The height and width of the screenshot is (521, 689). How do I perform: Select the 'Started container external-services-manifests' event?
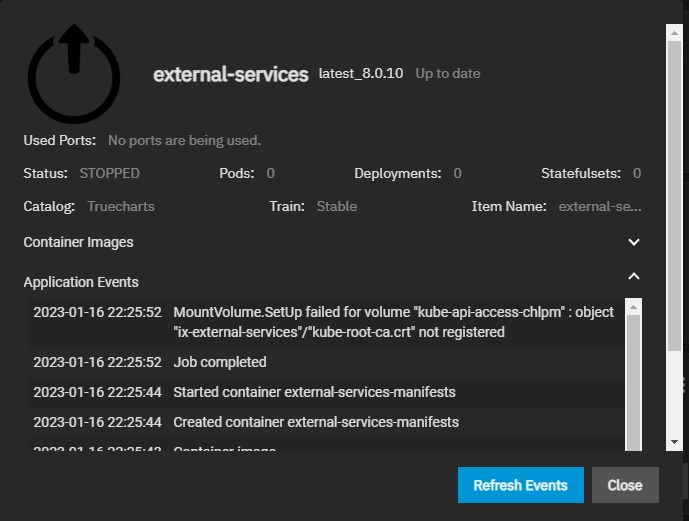pos(314,392)
